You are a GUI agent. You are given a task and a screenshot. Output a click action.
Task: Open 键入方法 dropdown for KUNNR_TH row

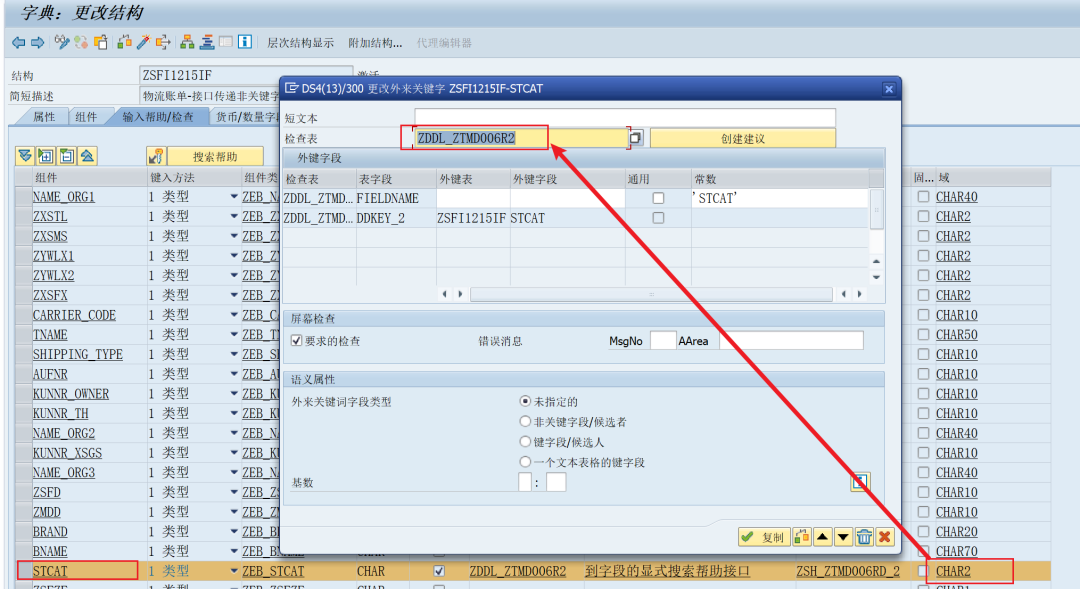(233, 413)
